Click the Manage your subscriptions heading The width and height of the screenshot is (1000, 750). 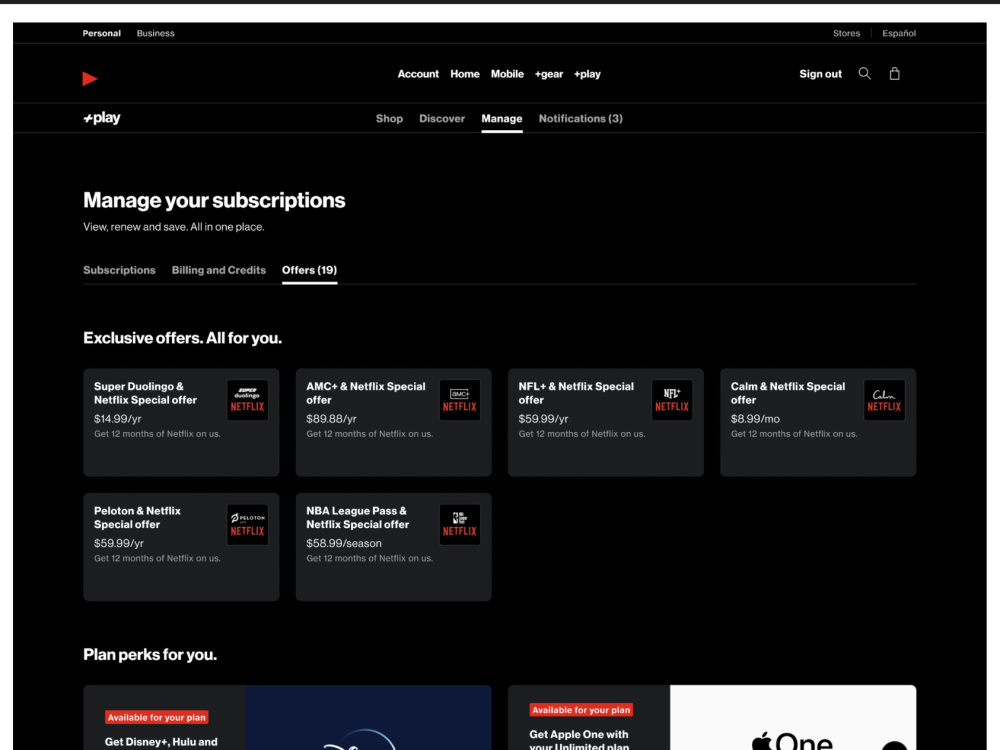214,200
